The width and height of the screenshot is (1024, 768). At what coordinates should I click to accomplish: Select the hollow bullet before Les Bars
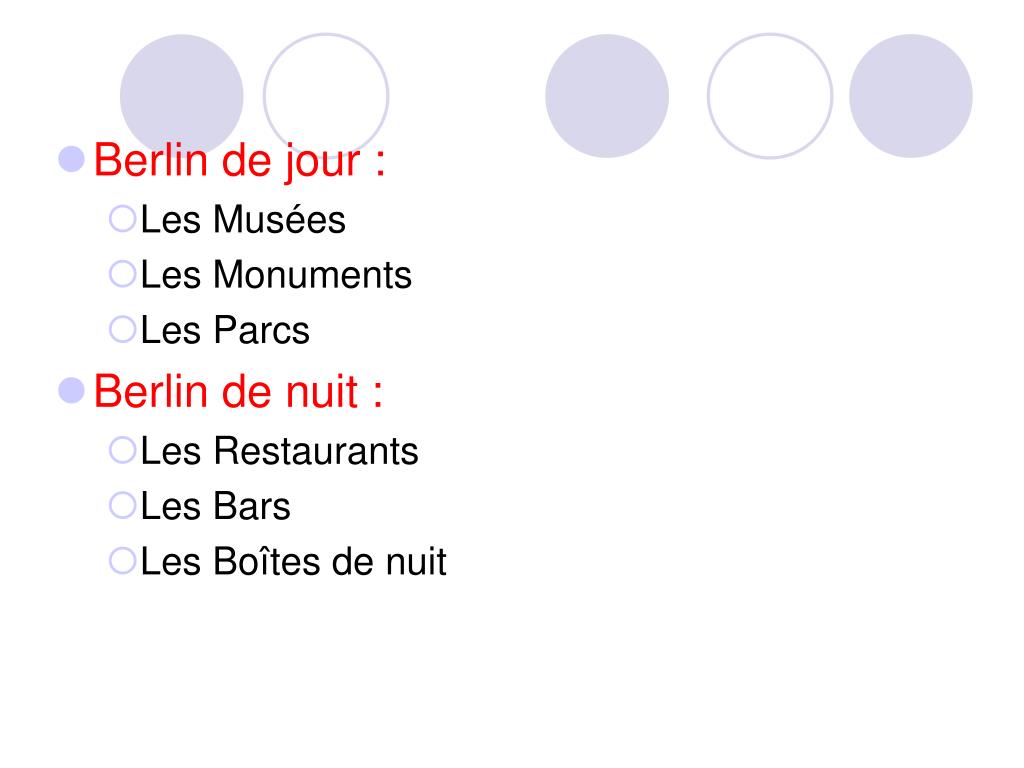point(122,505)
